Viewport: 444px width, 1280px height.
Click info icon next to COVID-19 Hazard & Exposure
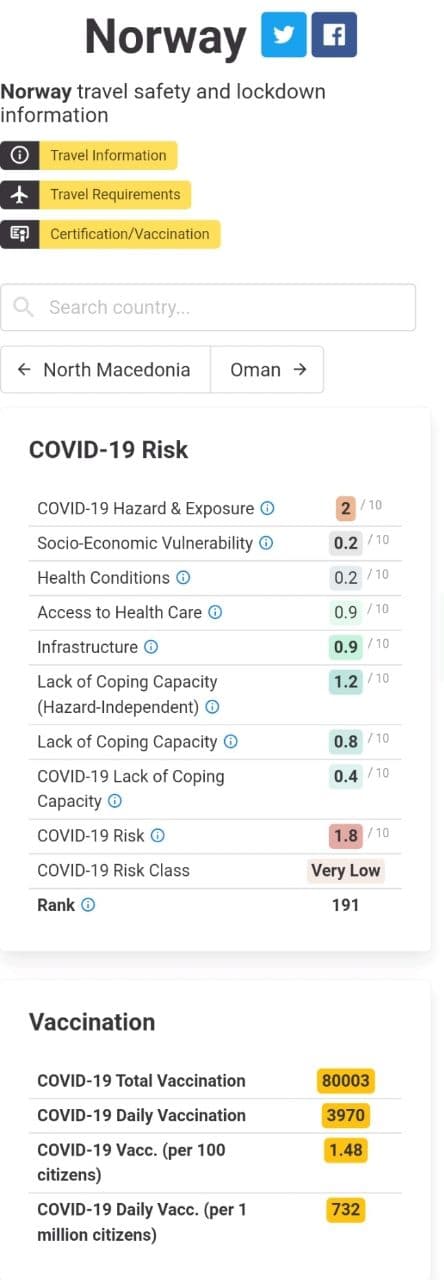pos(267,508)
